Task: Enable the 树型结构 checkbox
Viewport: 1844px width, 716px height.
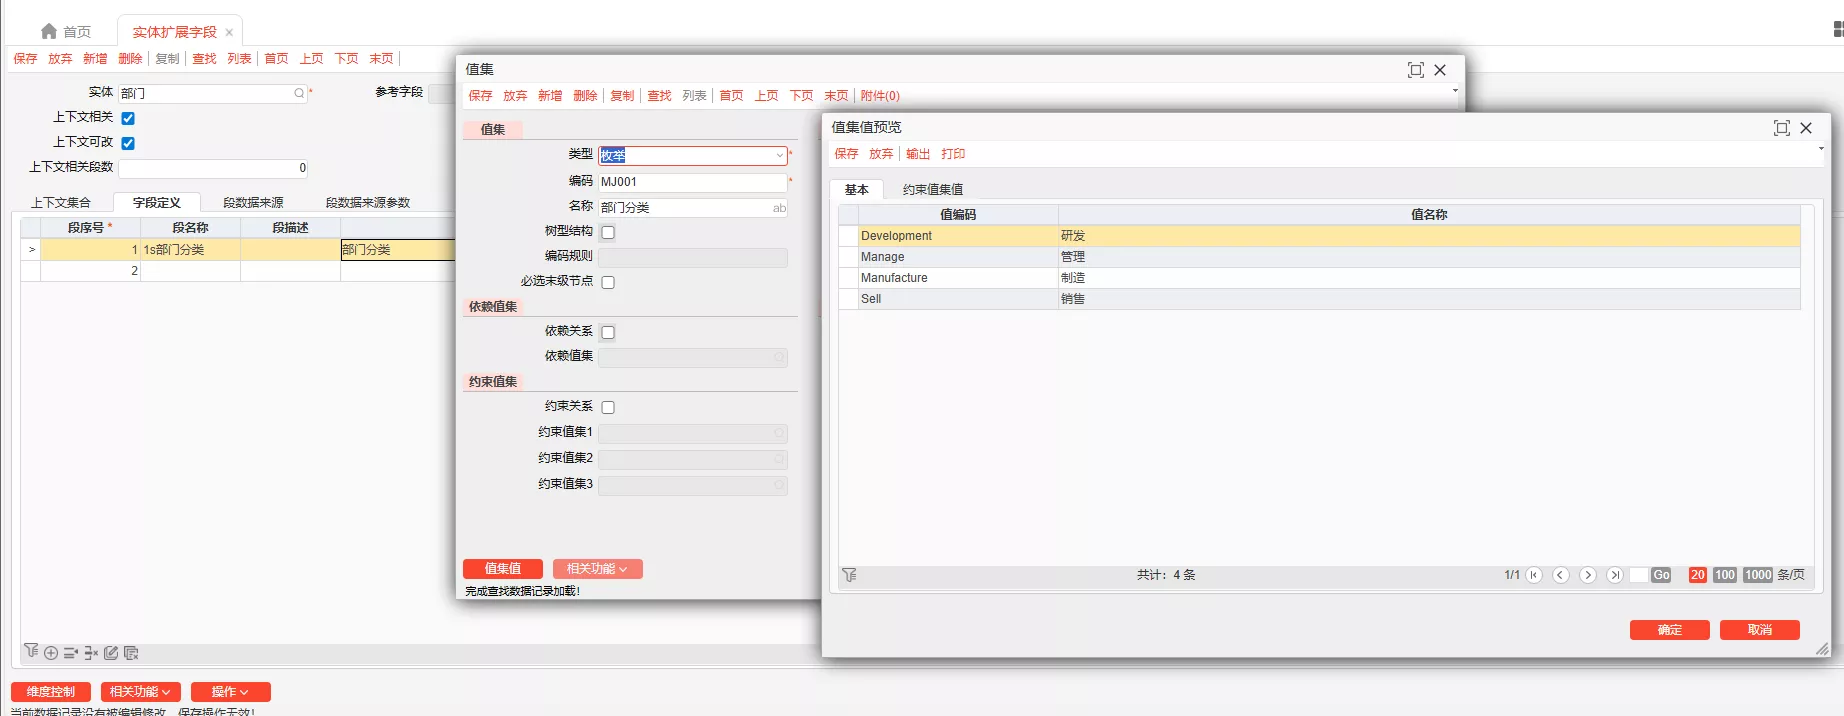Action: 608,232
